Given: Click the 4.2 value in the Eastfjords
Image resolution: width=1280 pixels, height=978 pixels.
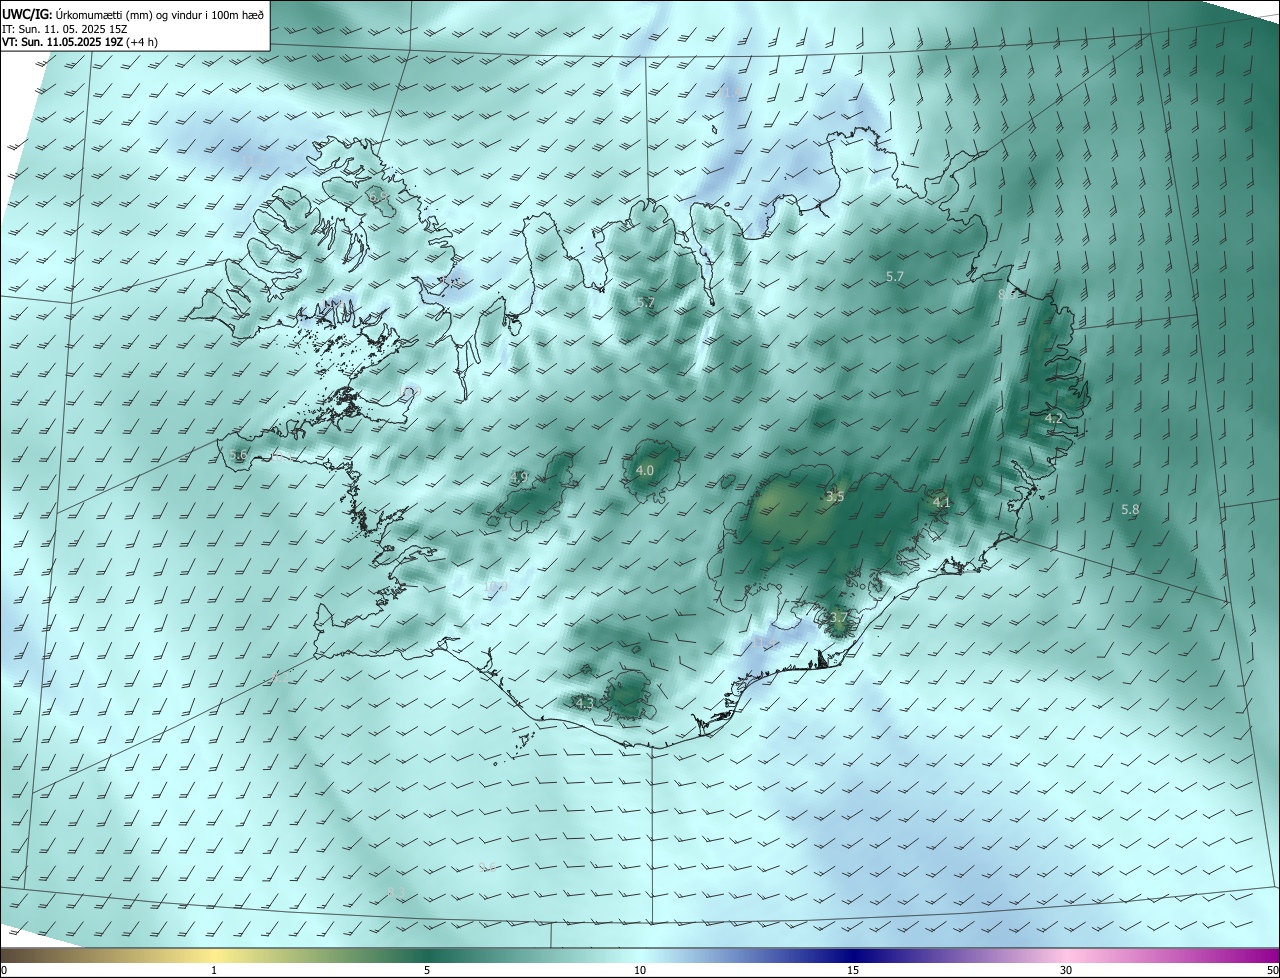Looking at the screenshot, I should 1053,418.
